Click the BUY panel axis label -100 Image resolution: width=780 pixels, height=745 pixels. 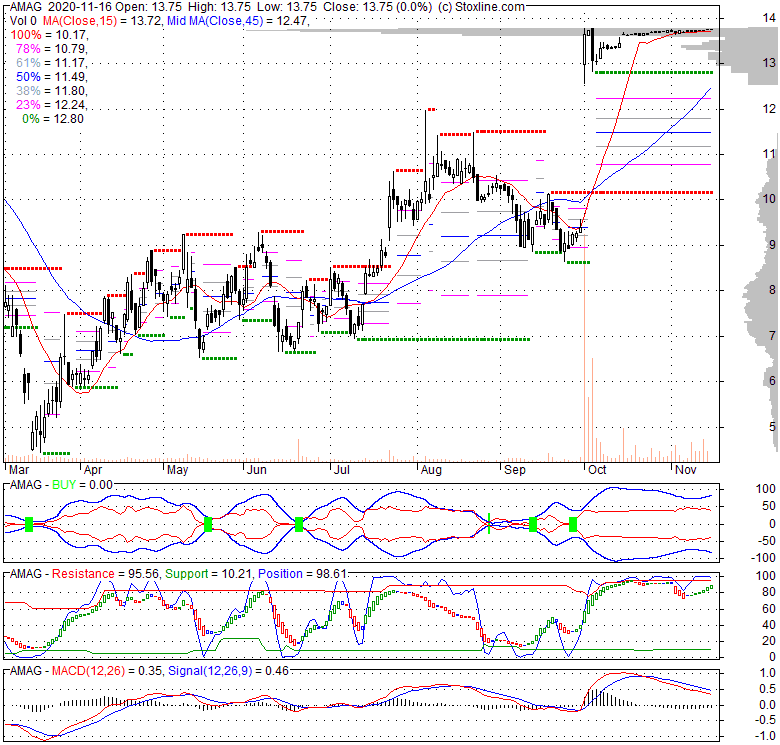tap(764, 558)
